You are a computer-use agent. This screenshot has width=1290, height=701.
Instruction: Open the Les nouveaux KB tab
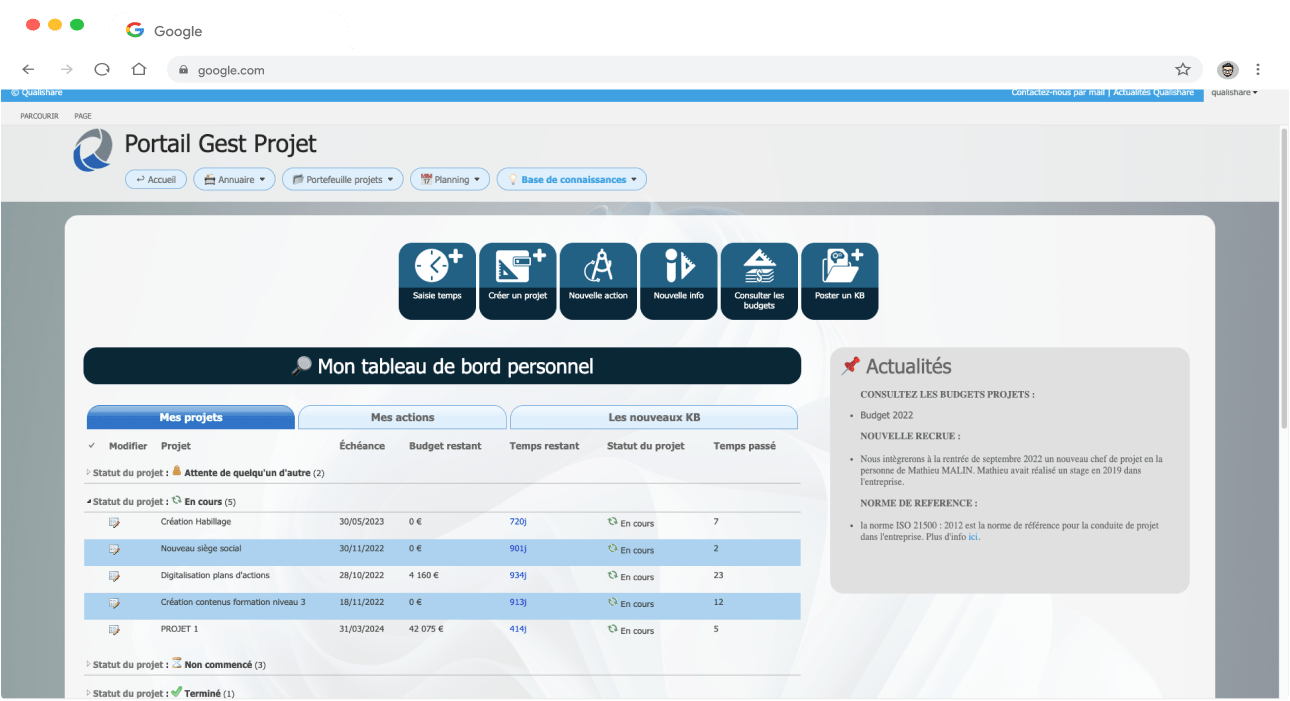coord(654,417)
